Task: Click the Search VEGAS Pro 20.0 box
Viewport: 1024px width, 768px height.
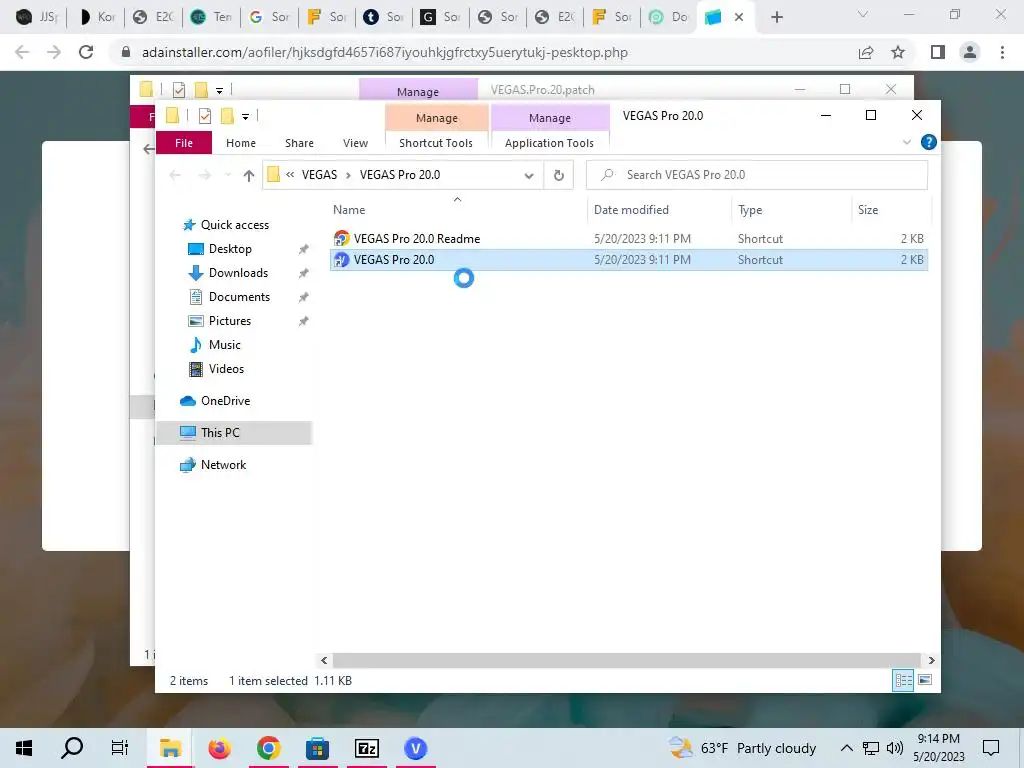Action: point(756,175)
